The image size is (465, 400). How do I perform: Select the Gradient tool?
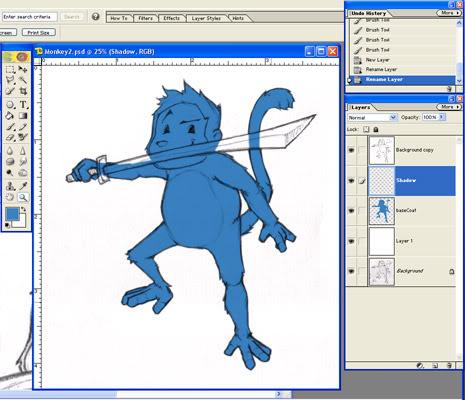point(23,115)
